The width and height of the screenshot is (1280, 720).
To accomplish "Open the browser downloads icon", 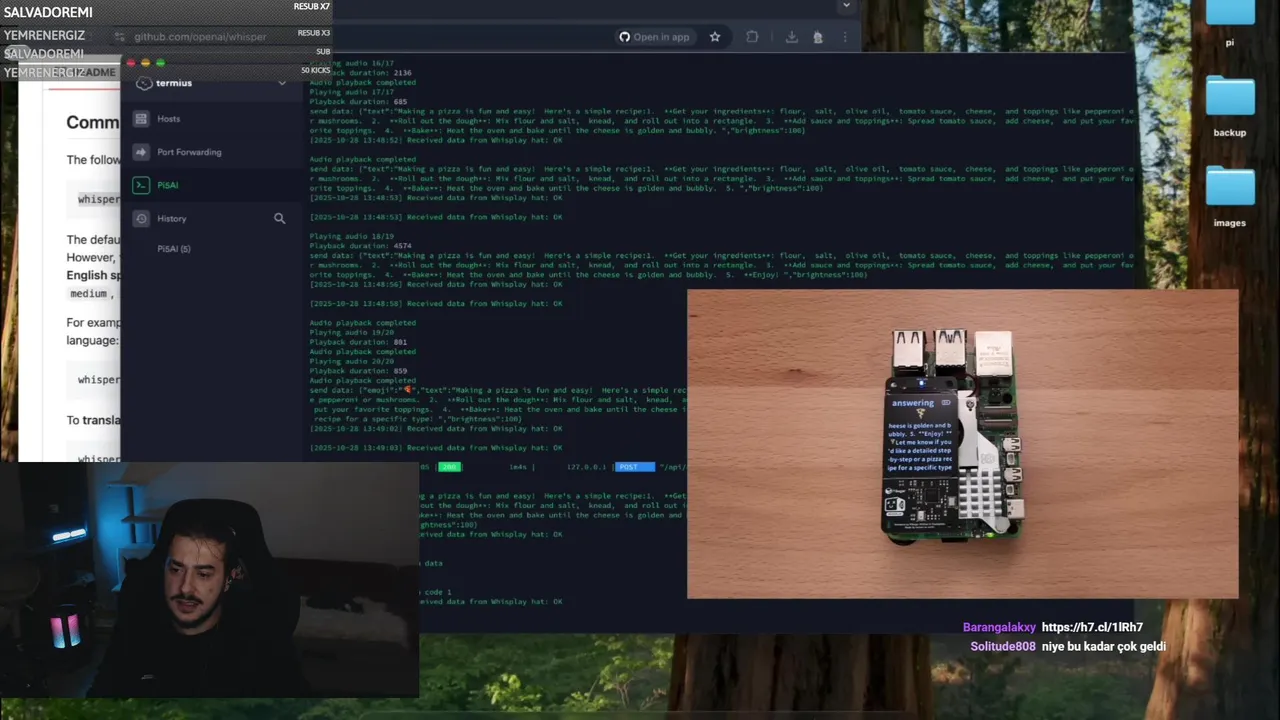I will coord(791,37).
